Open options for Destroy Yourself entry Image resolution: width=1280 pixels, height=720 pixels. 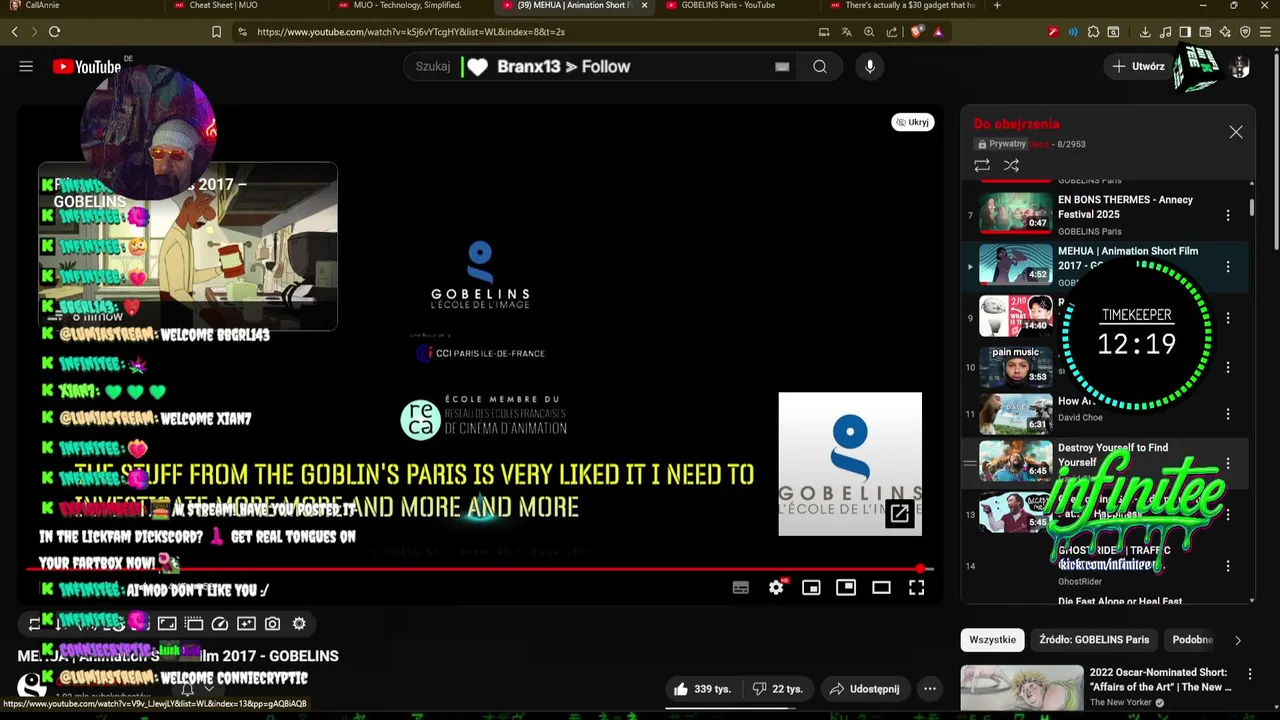tap(1228, 463)
